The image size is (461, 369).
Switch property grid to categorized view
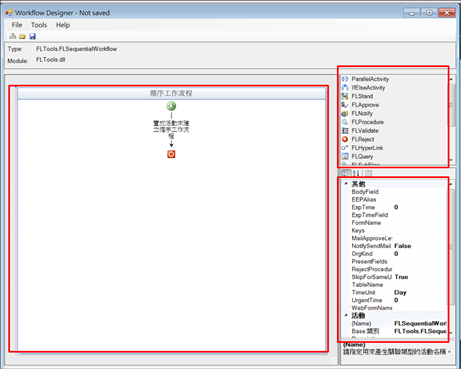coord(346,173)
